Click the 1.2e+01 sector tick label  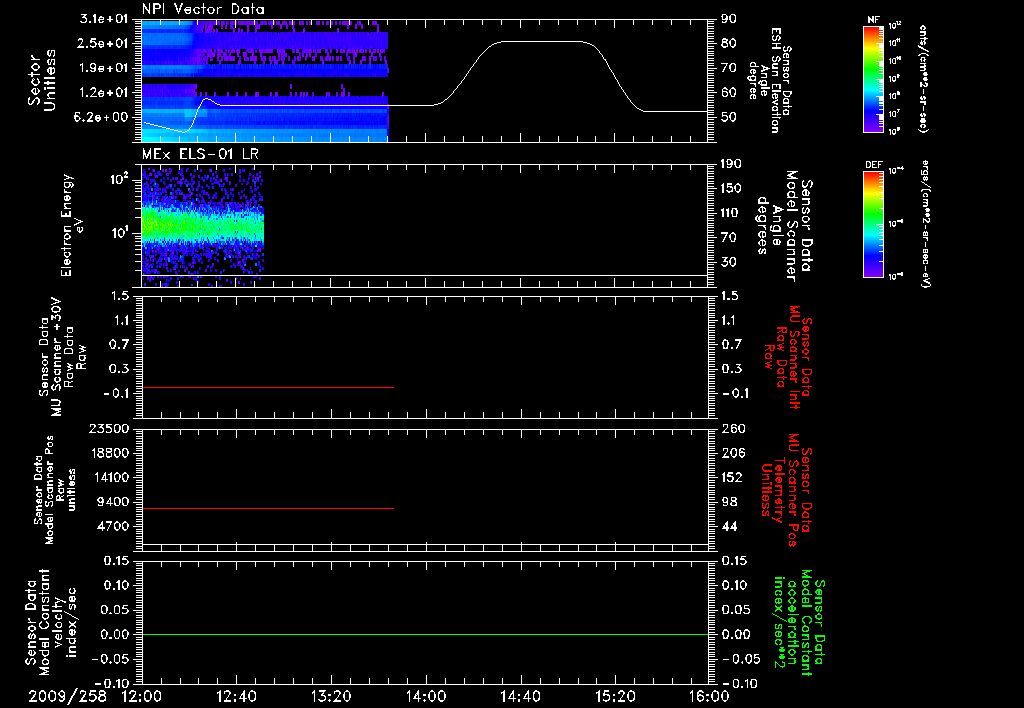tap(103, 93)
